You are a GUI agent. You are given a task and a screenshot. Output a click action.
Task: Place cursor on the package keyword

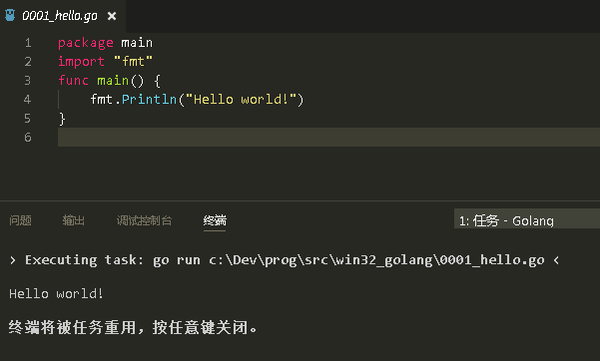pyautogui.click(x=86, y=43)
